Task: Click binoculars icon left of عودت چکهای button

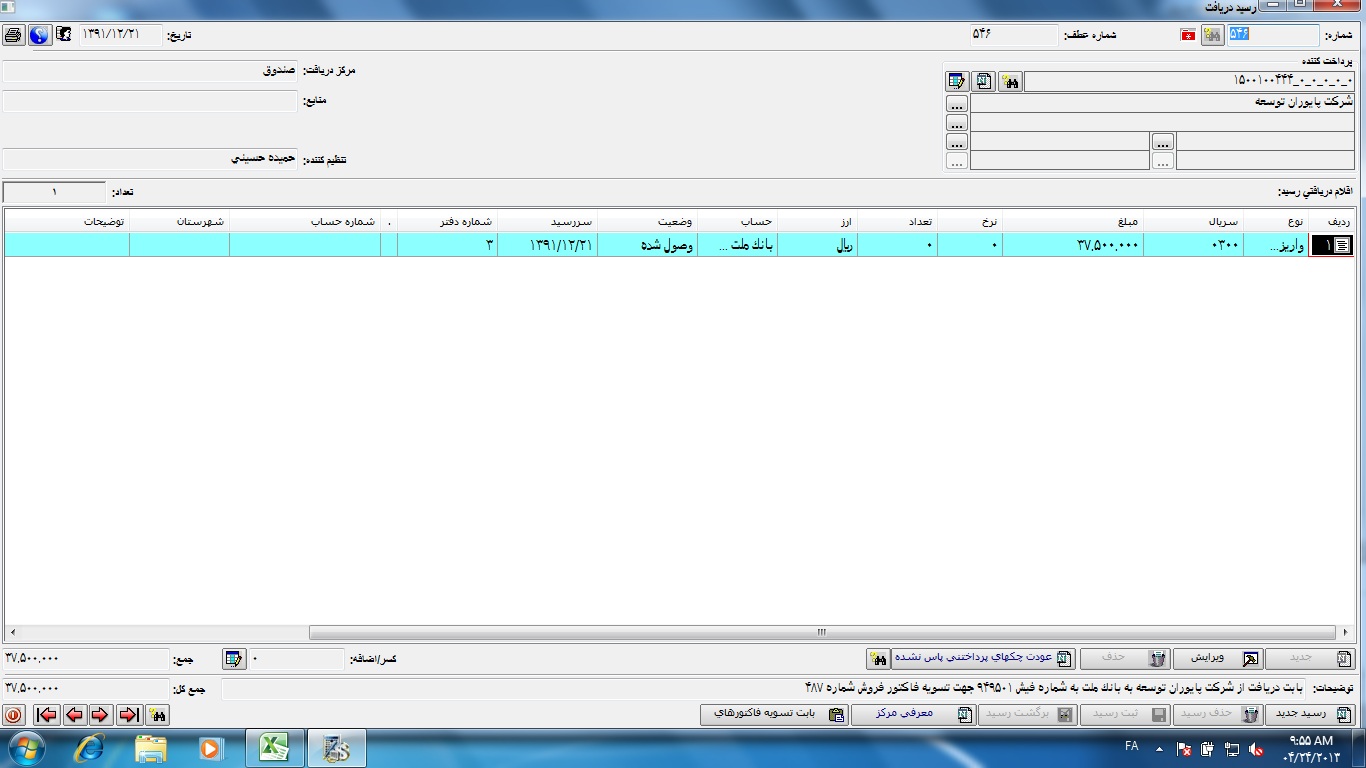Action: pyautogui.click(x=878, y=659)
